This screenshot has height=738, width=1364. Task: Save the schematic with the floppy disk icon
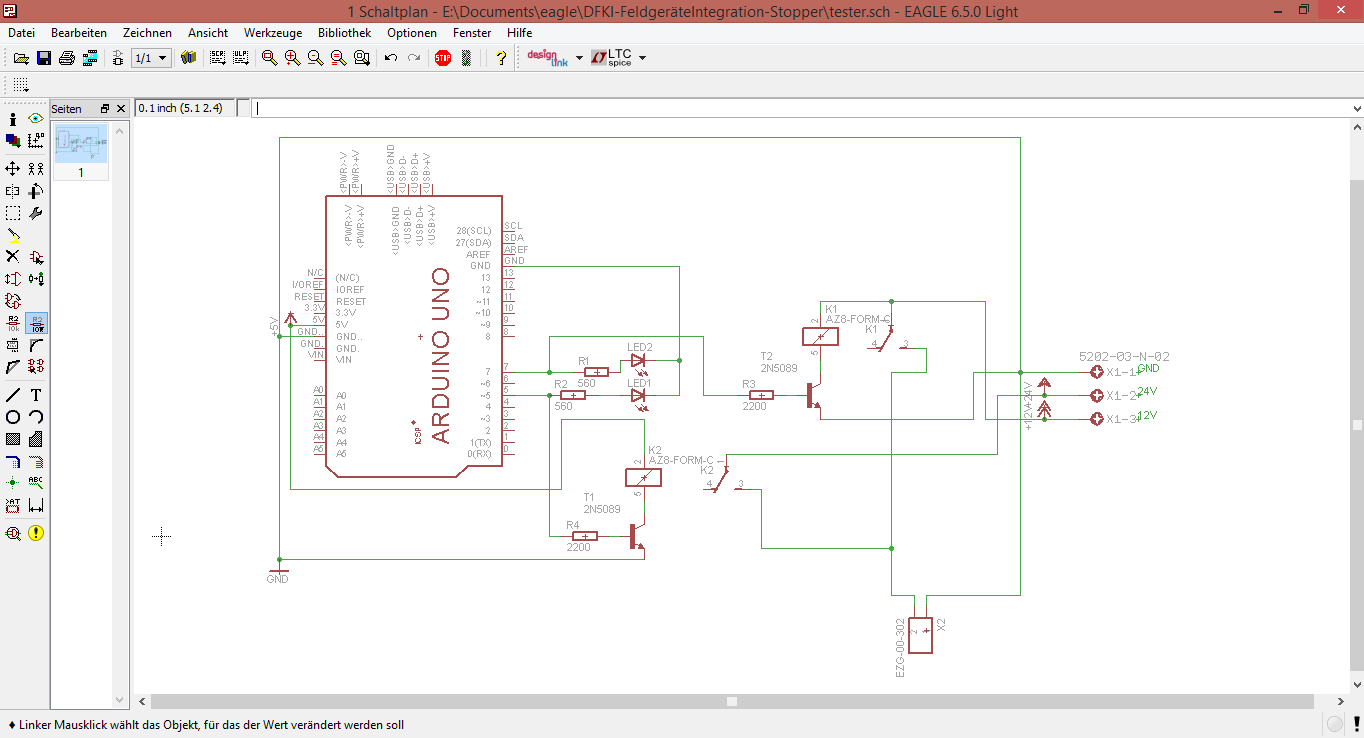(44, 58)
